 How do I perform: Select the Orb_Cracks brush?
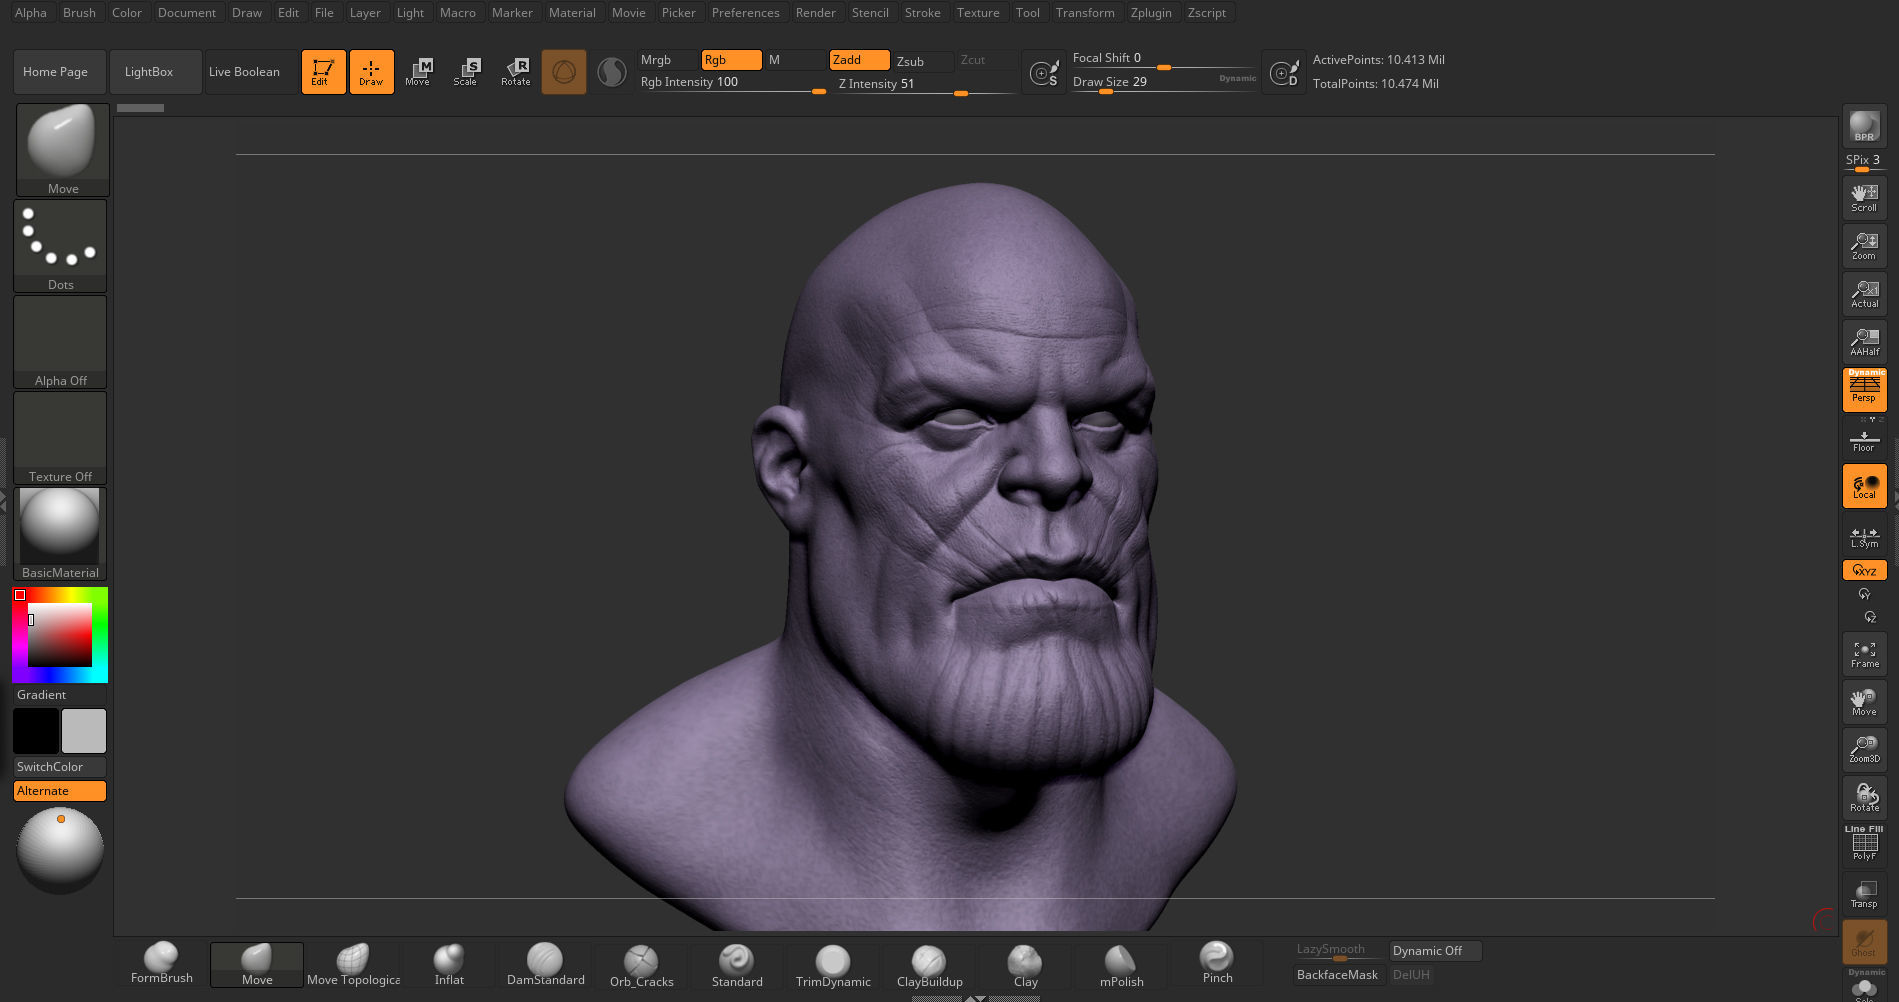[x=641, y=964]
